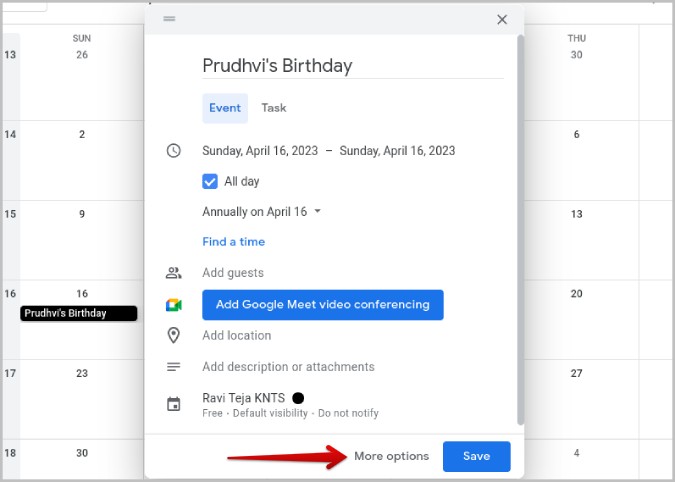
Task: Click the SUN column header
Action: (82, 38)
